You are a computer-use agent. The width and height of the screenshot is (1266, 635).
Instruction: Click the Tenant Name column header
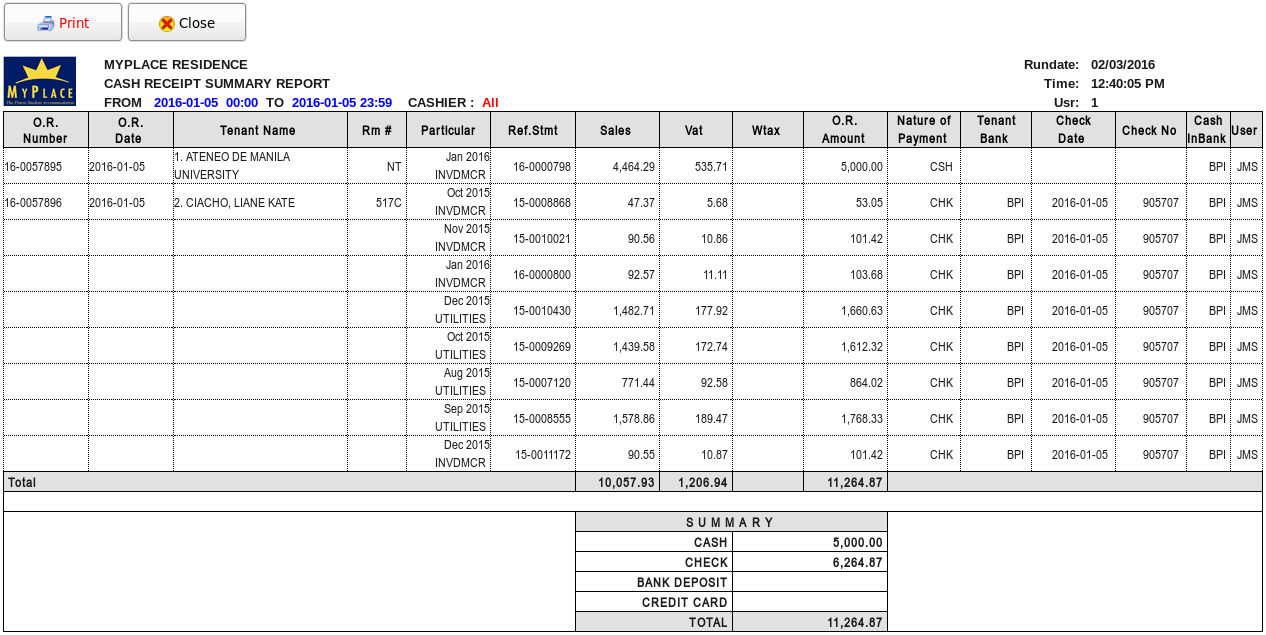point(258,130)
